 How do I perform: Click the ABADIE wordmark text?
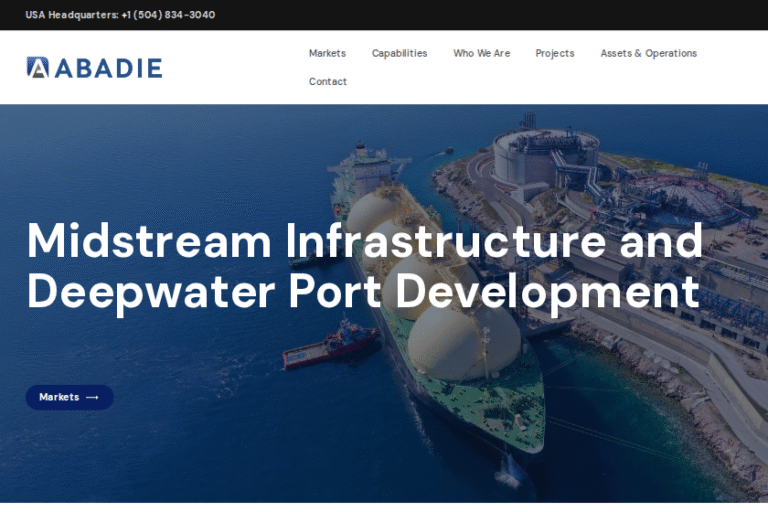(x=107, y=67)
